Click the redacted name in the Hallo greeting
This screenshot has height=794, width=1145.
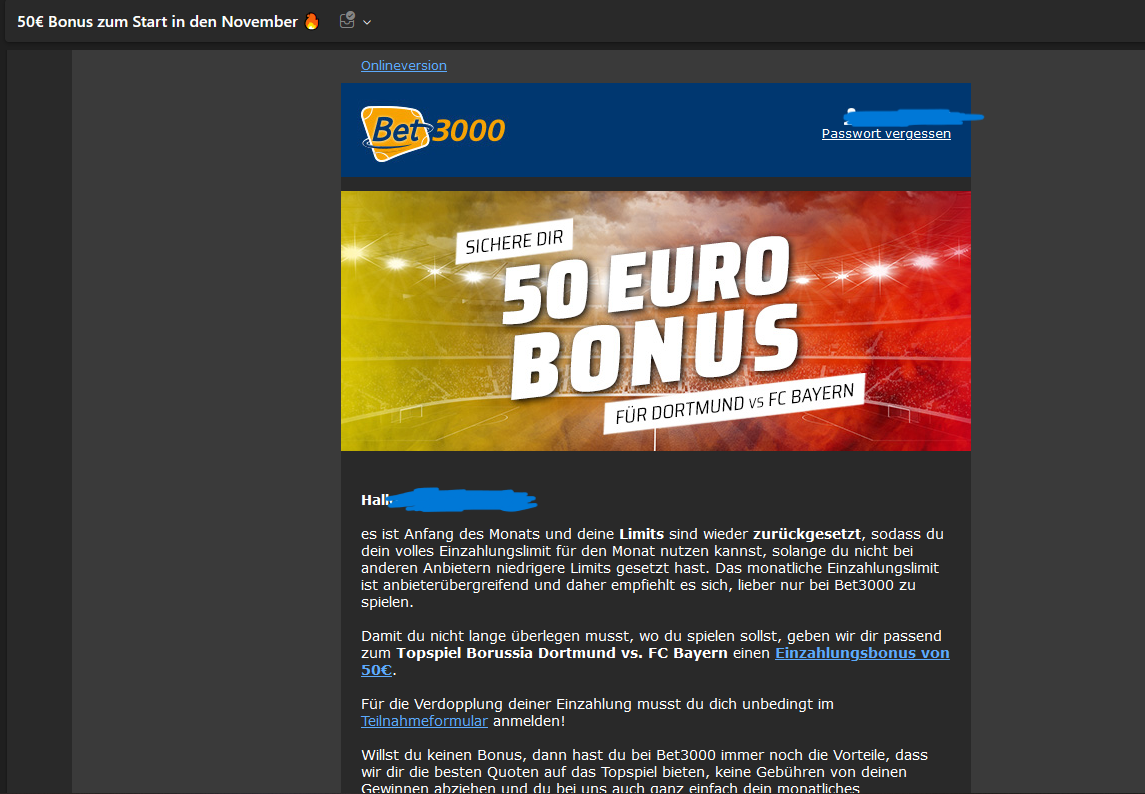point(462,500)
